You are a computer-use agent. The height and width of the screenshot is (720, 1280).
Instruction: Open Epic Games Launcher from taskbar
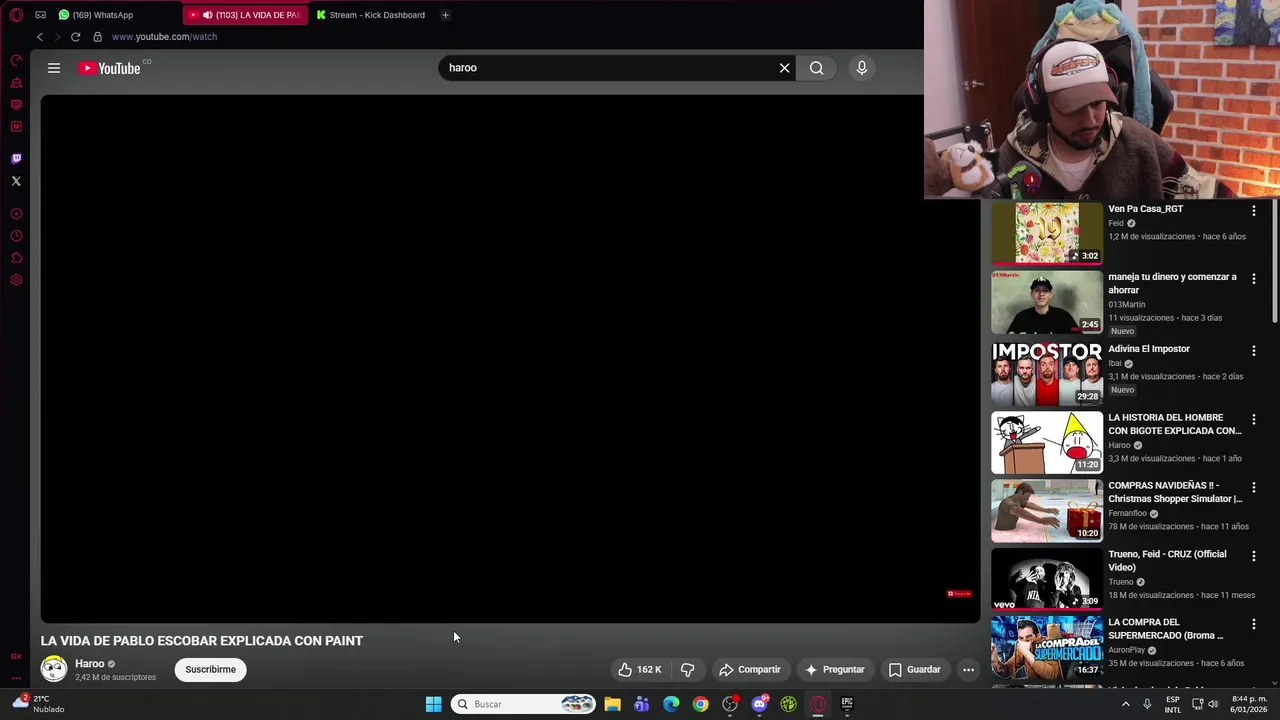click(x=847, y=704)
